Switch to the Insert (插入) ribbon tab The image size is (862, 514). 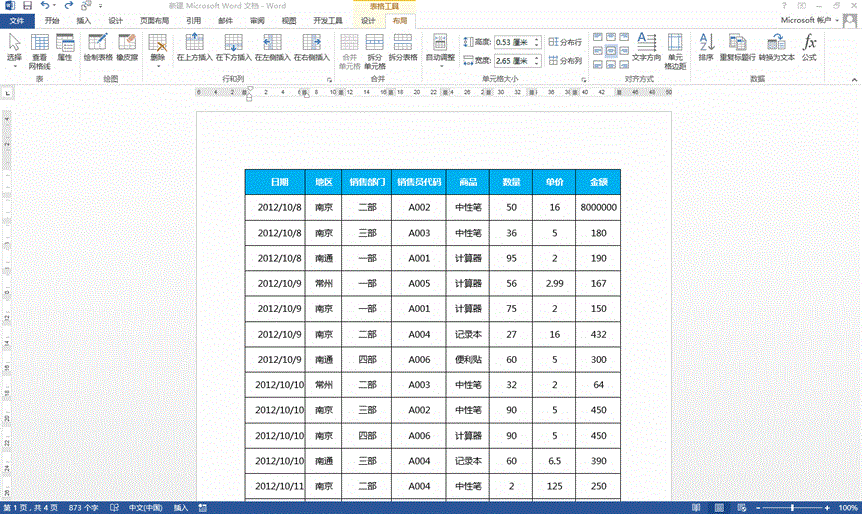click(83, 20)
